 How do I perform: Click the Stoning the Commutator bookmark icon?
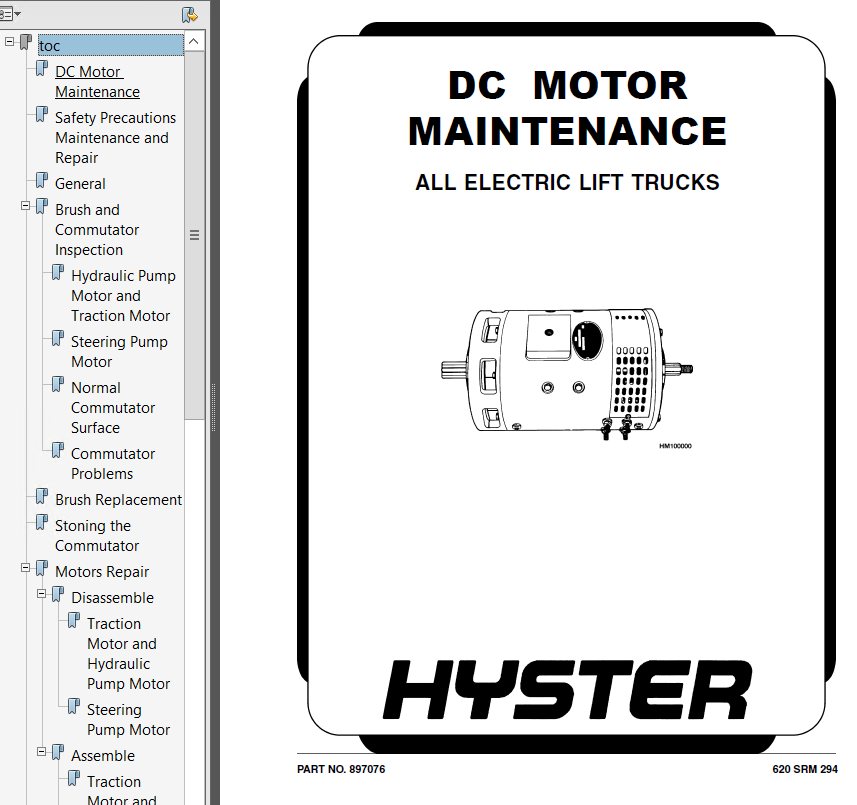pos(42,522)
